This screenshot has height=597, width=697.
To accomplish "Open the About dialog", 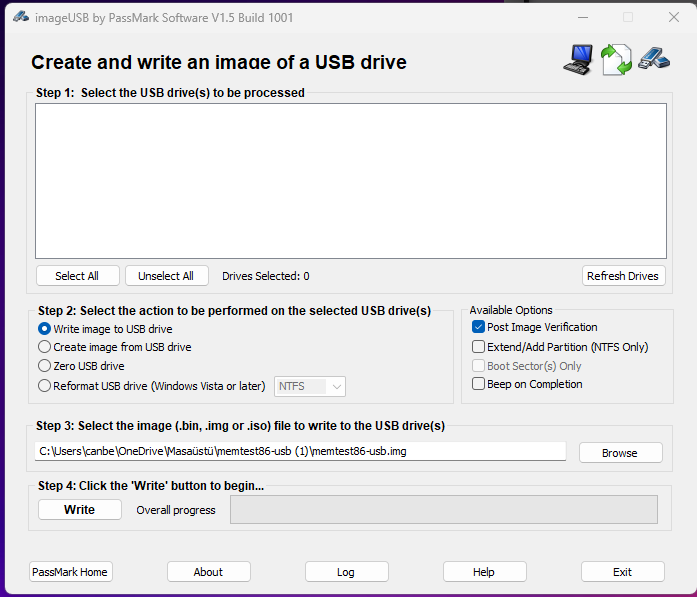I will [x=208, y=572].
